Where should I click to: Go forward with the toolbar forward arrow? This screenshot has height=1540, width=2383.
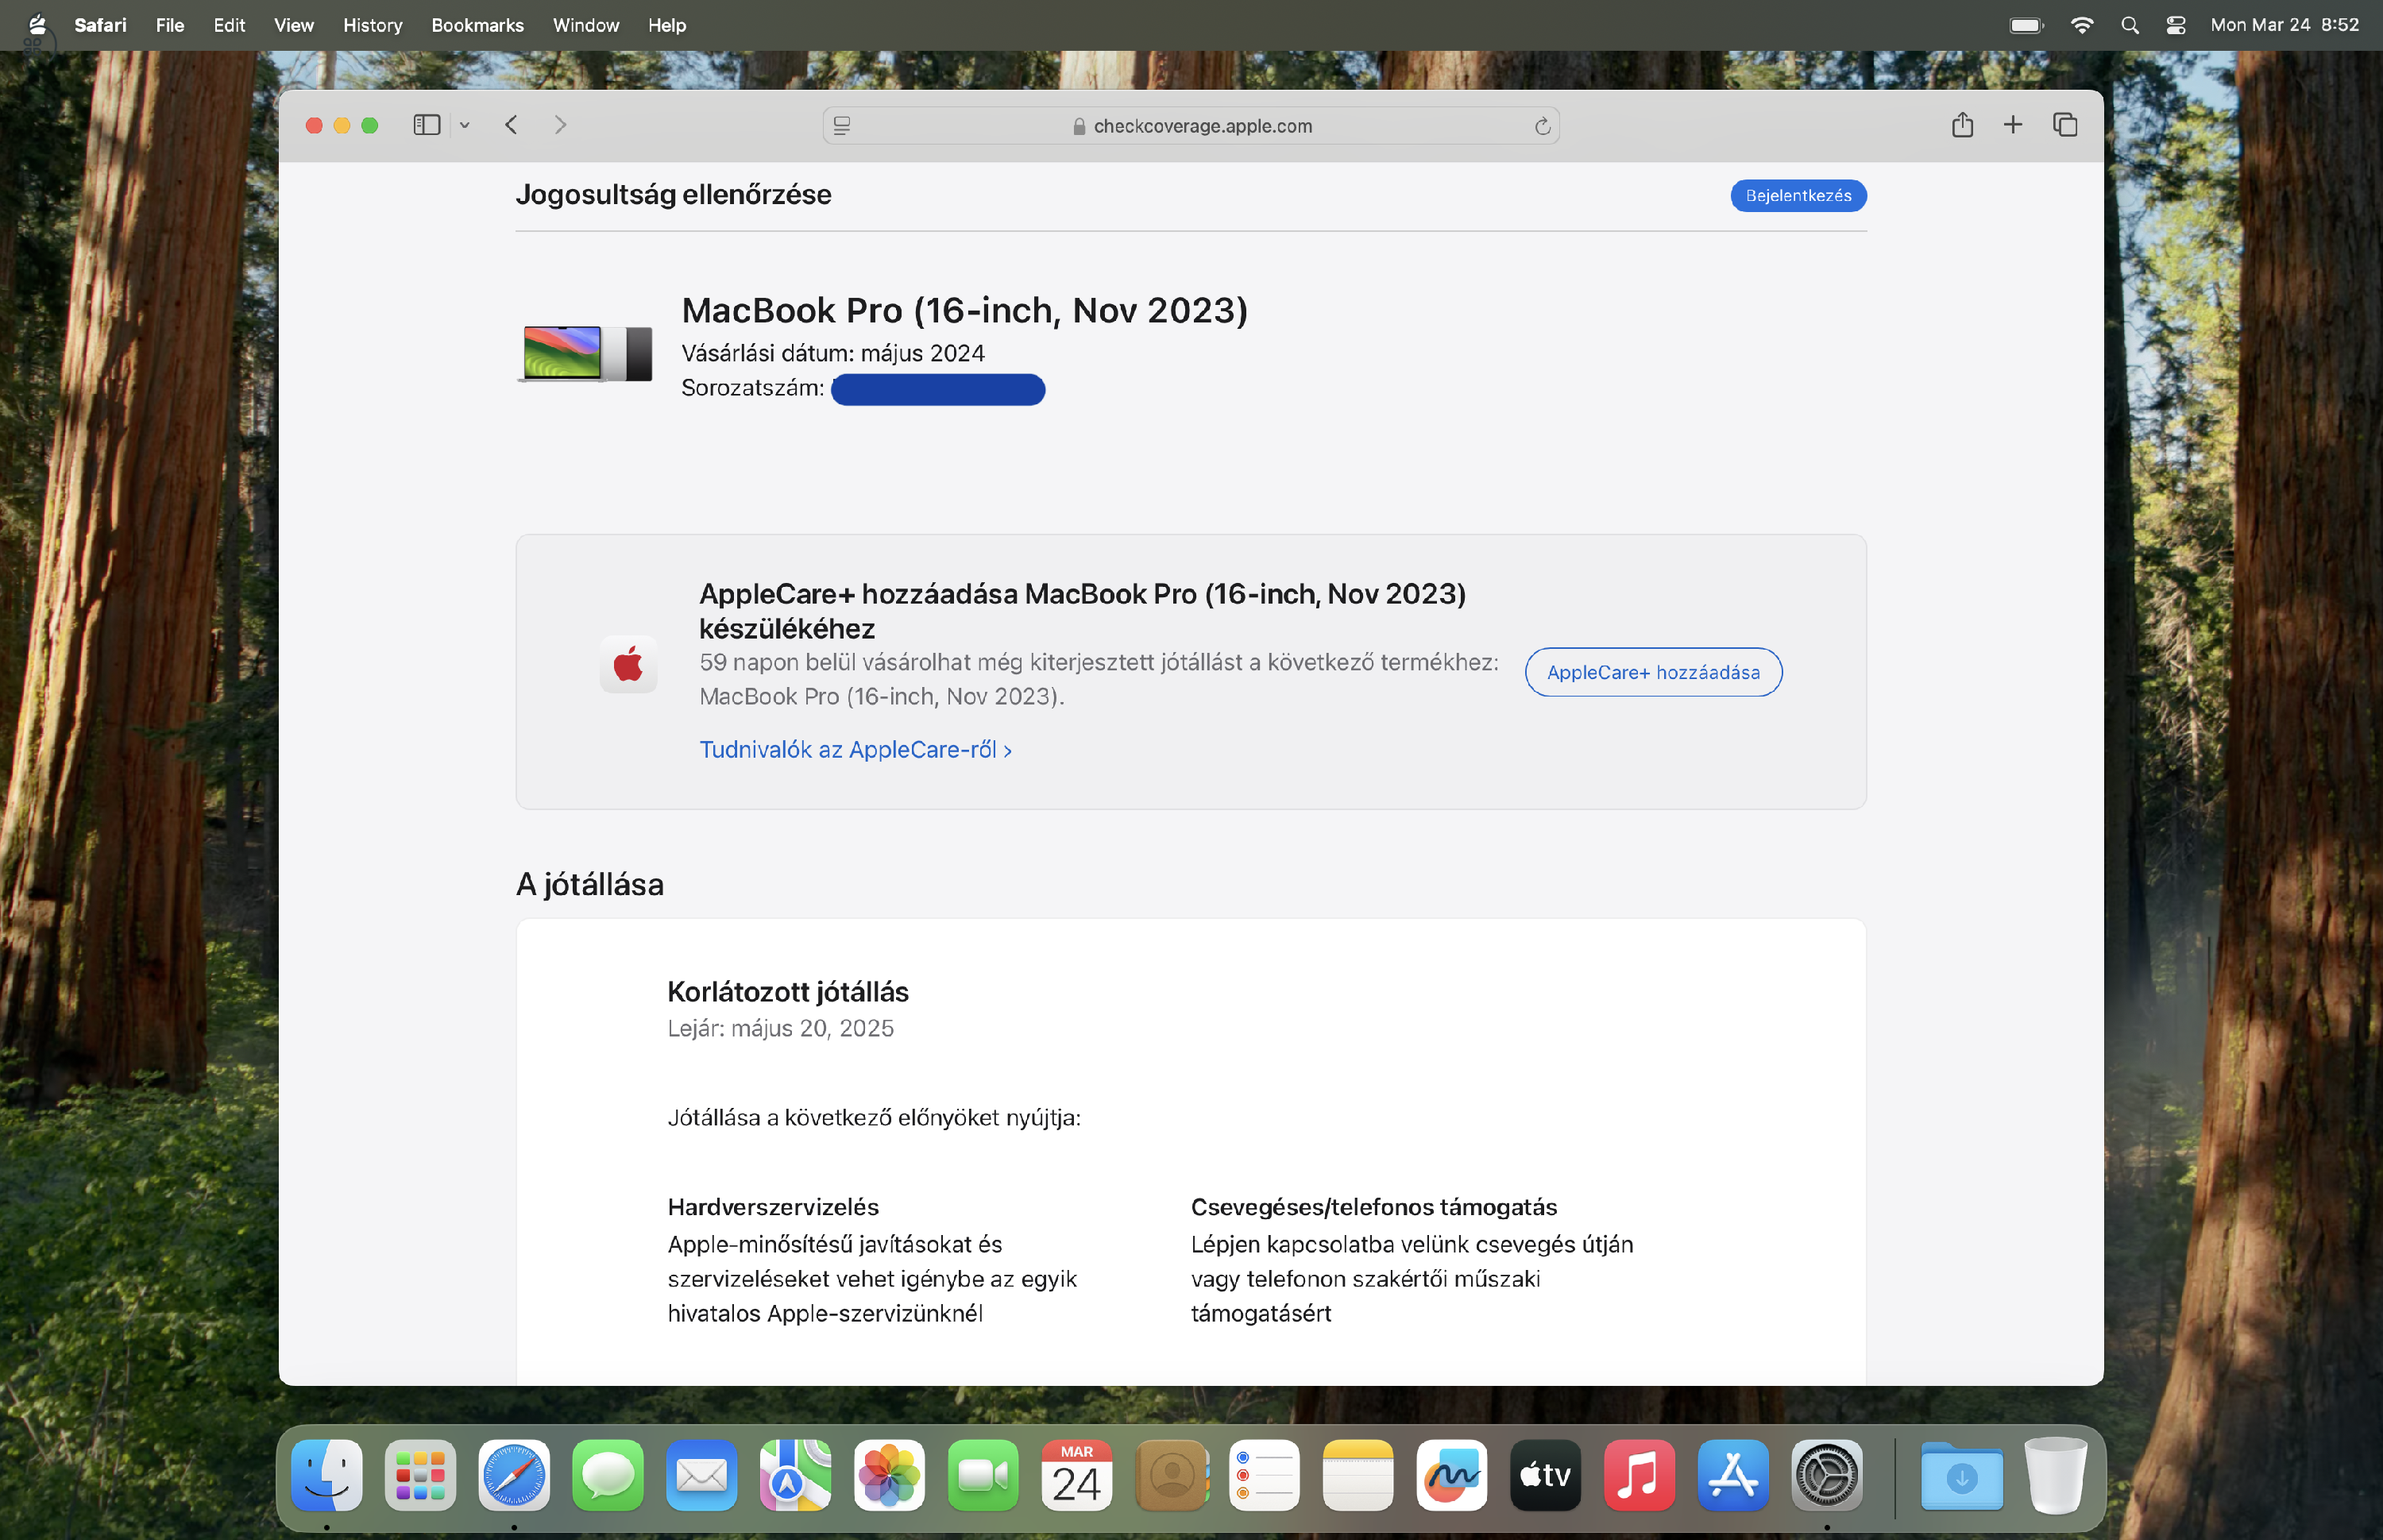tap(560, 125)
